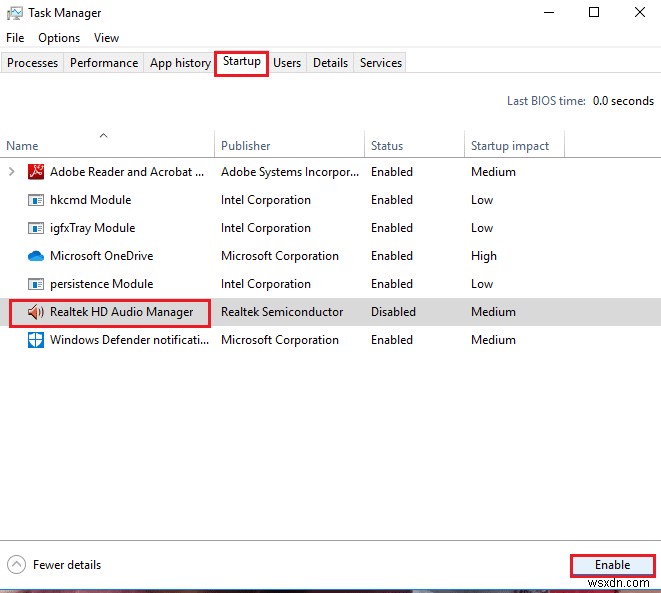The width and height of the screenshot is (661, 593).
Task: Click the Enable button
Action: point(613,565)
